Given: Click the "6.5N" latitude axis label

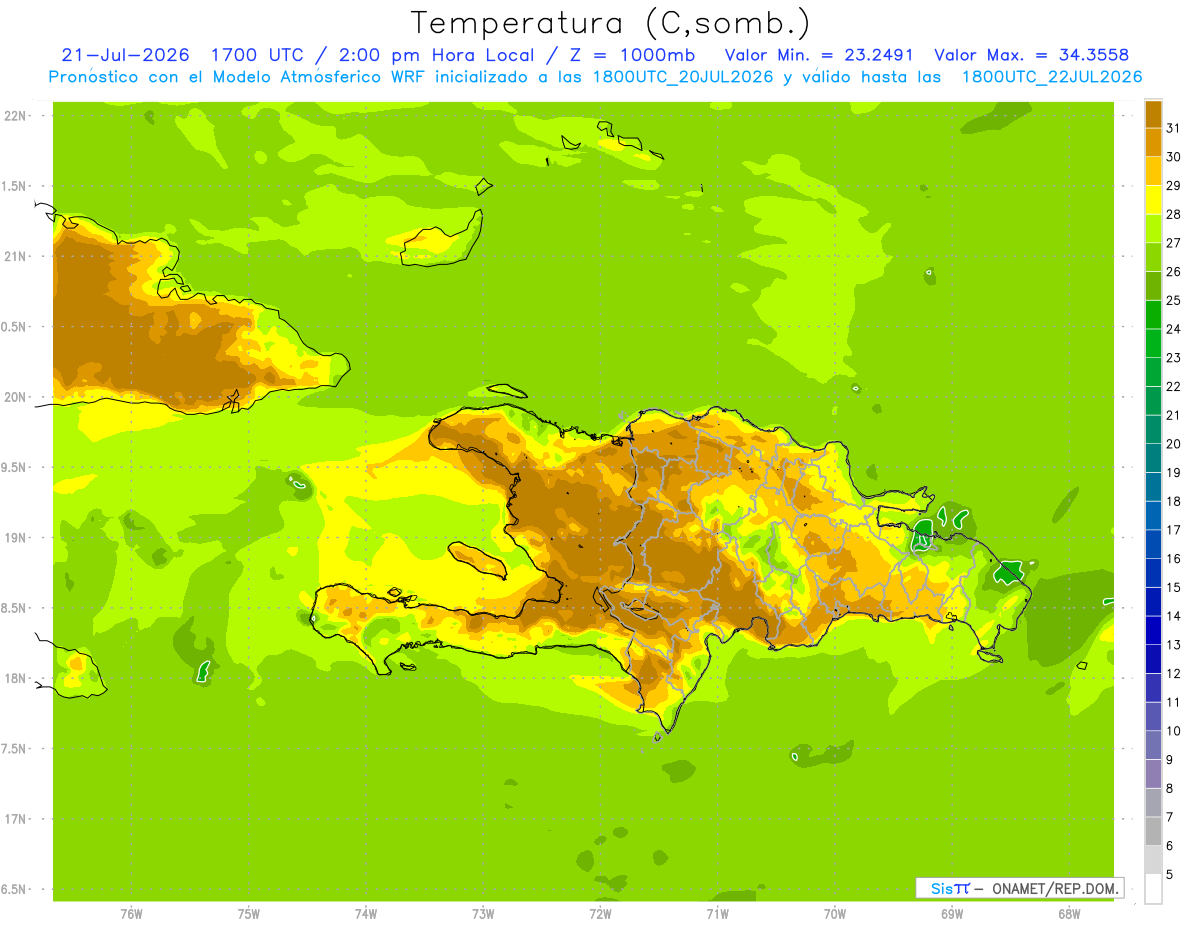Looking at the screenshot, I should coord(15,889).
